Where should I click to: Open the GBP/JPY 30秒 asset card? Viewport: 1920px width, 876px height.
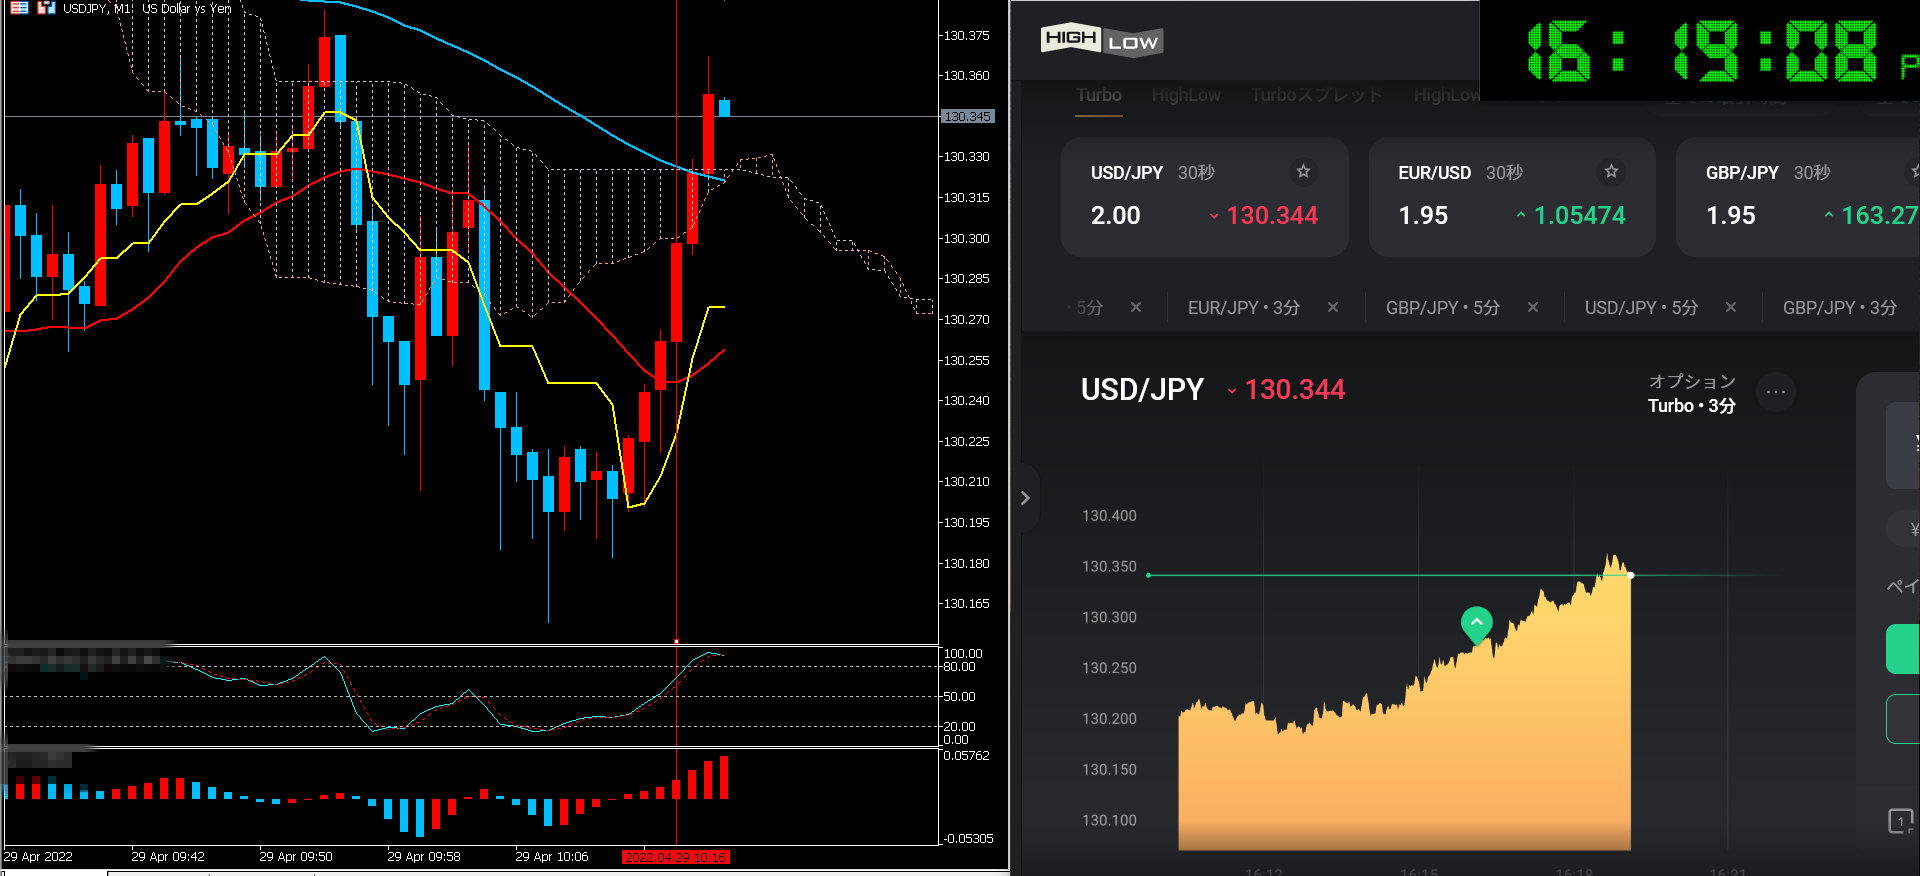tap(1798, 197)
